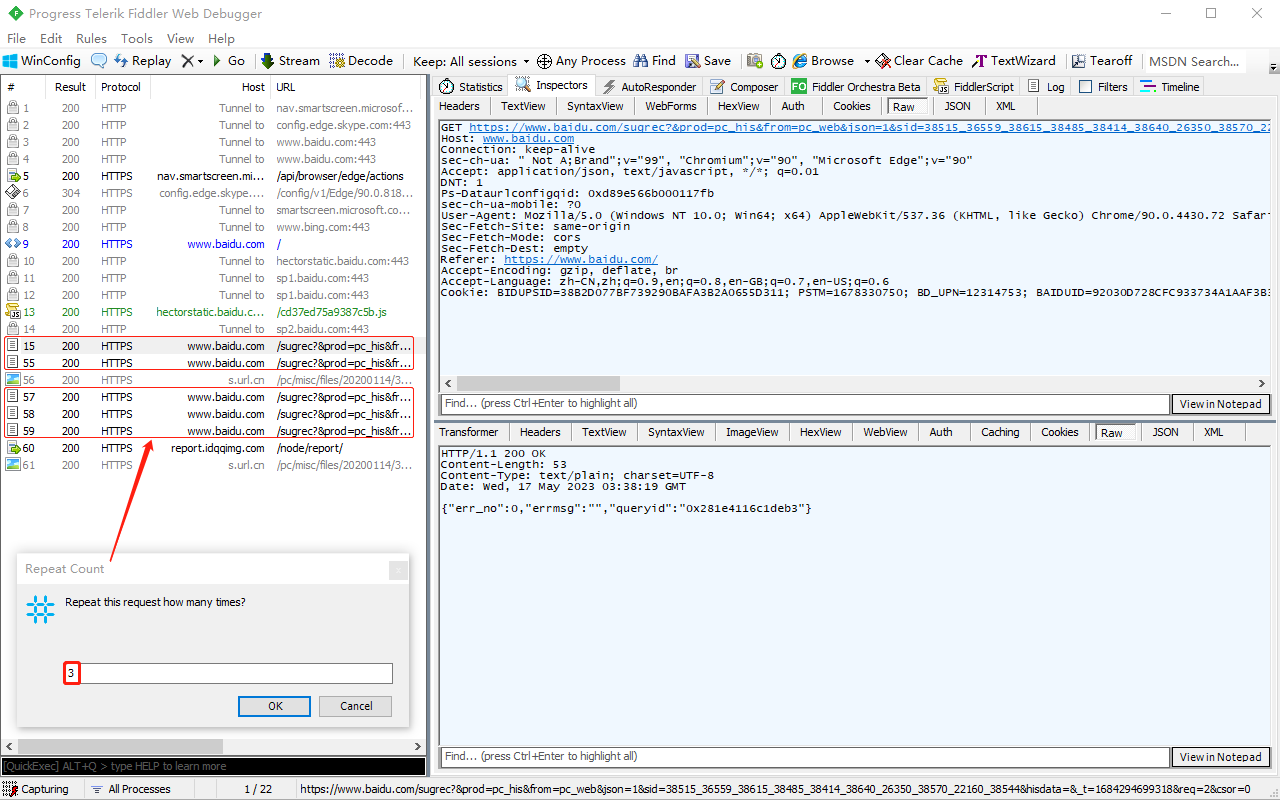Open the Log tab
The width and height of the screenshot is (1280, 800).
coord(1046,87)
